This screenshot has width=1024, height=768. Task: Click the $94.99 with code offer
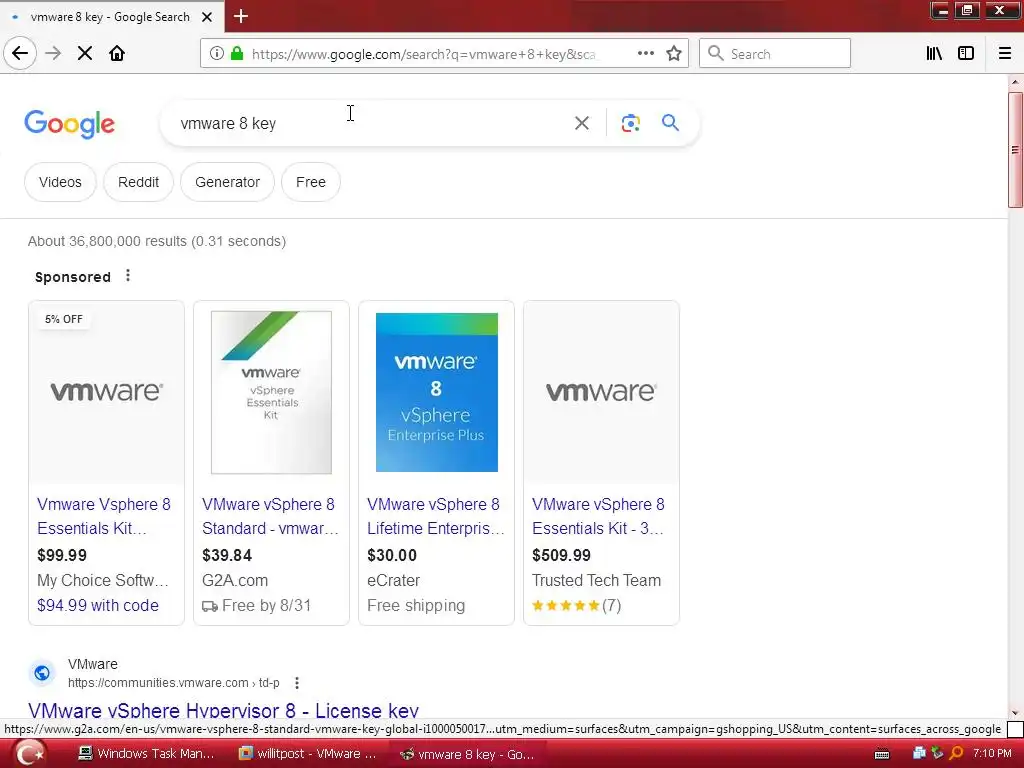(x=98, y=605)
